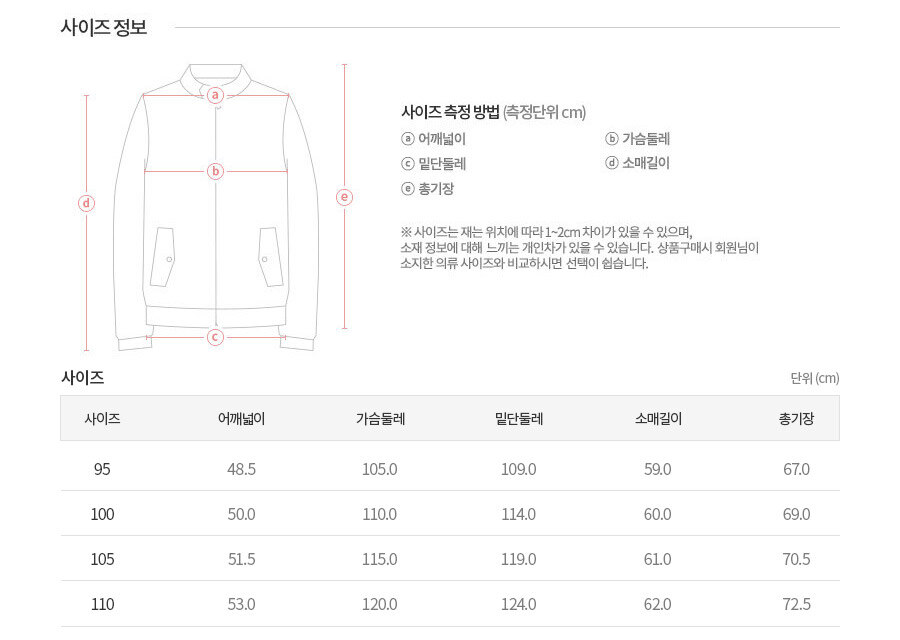Click the circled 'e' total length marker

345,197
